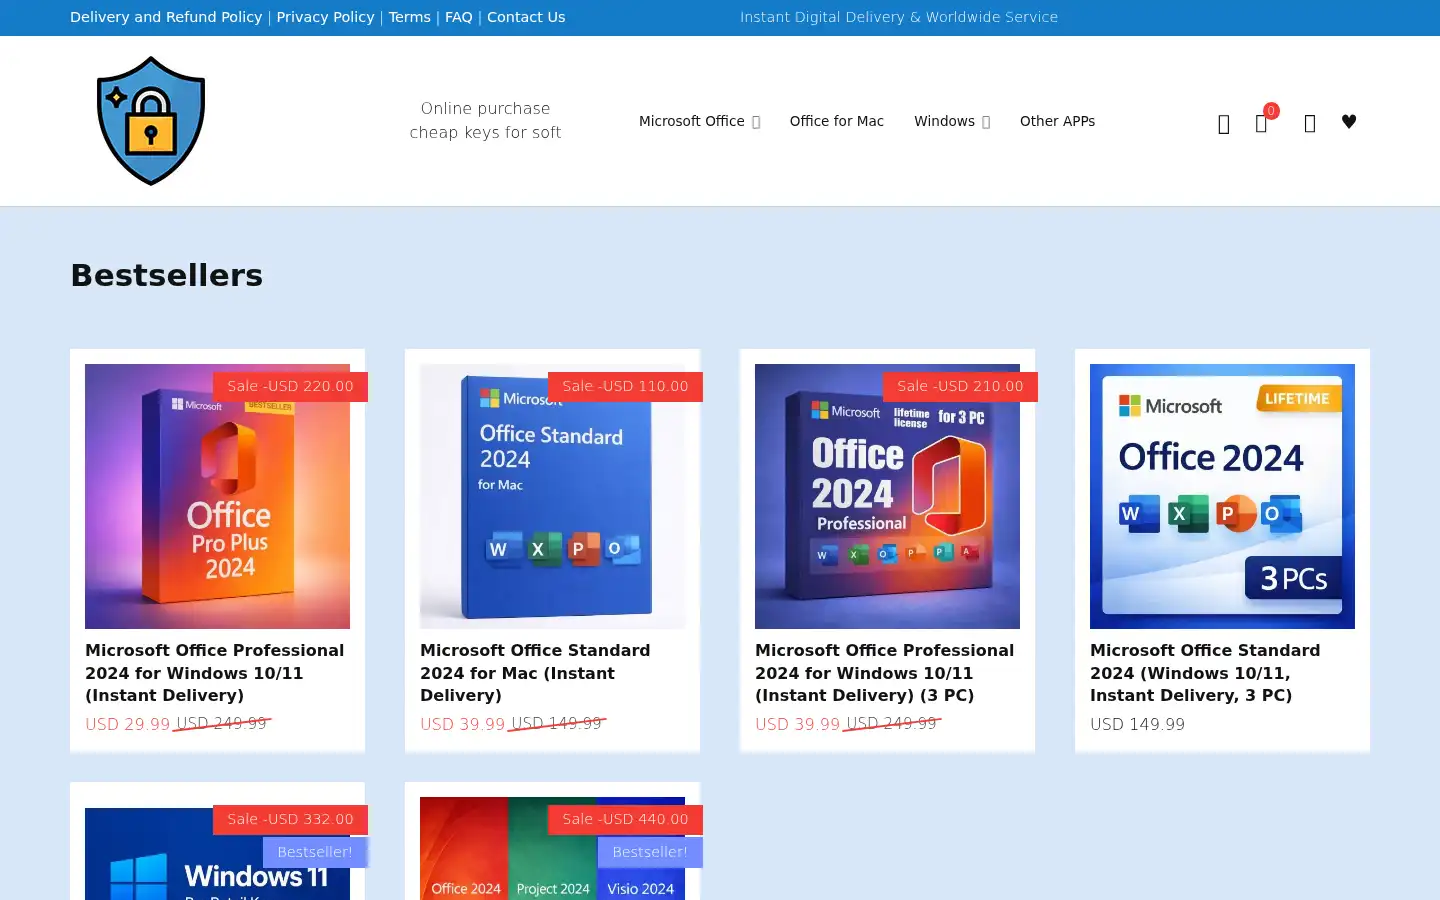Click the 'Sale -USD 220.00' badge
This screenshot has width=1440, height=900.
pos(290,386)
